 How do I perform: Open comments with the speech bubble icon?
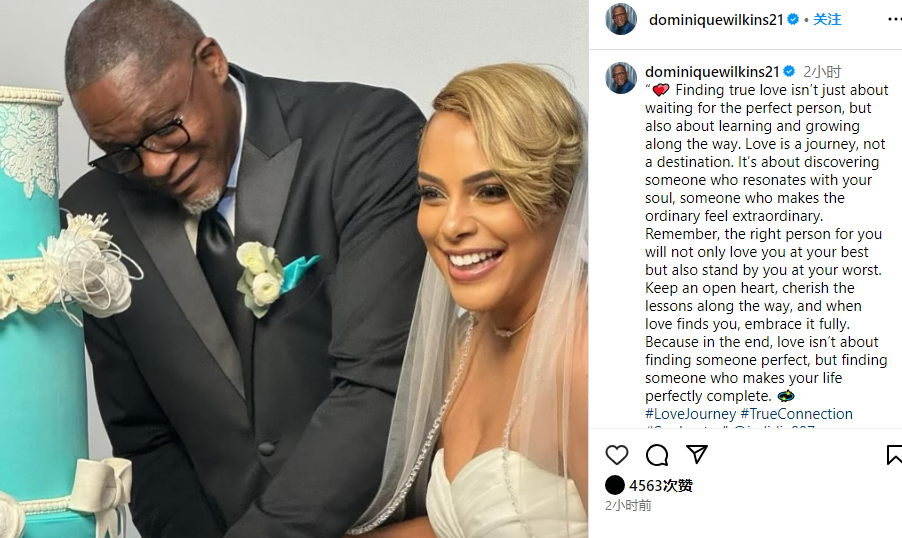coord(656,455)
